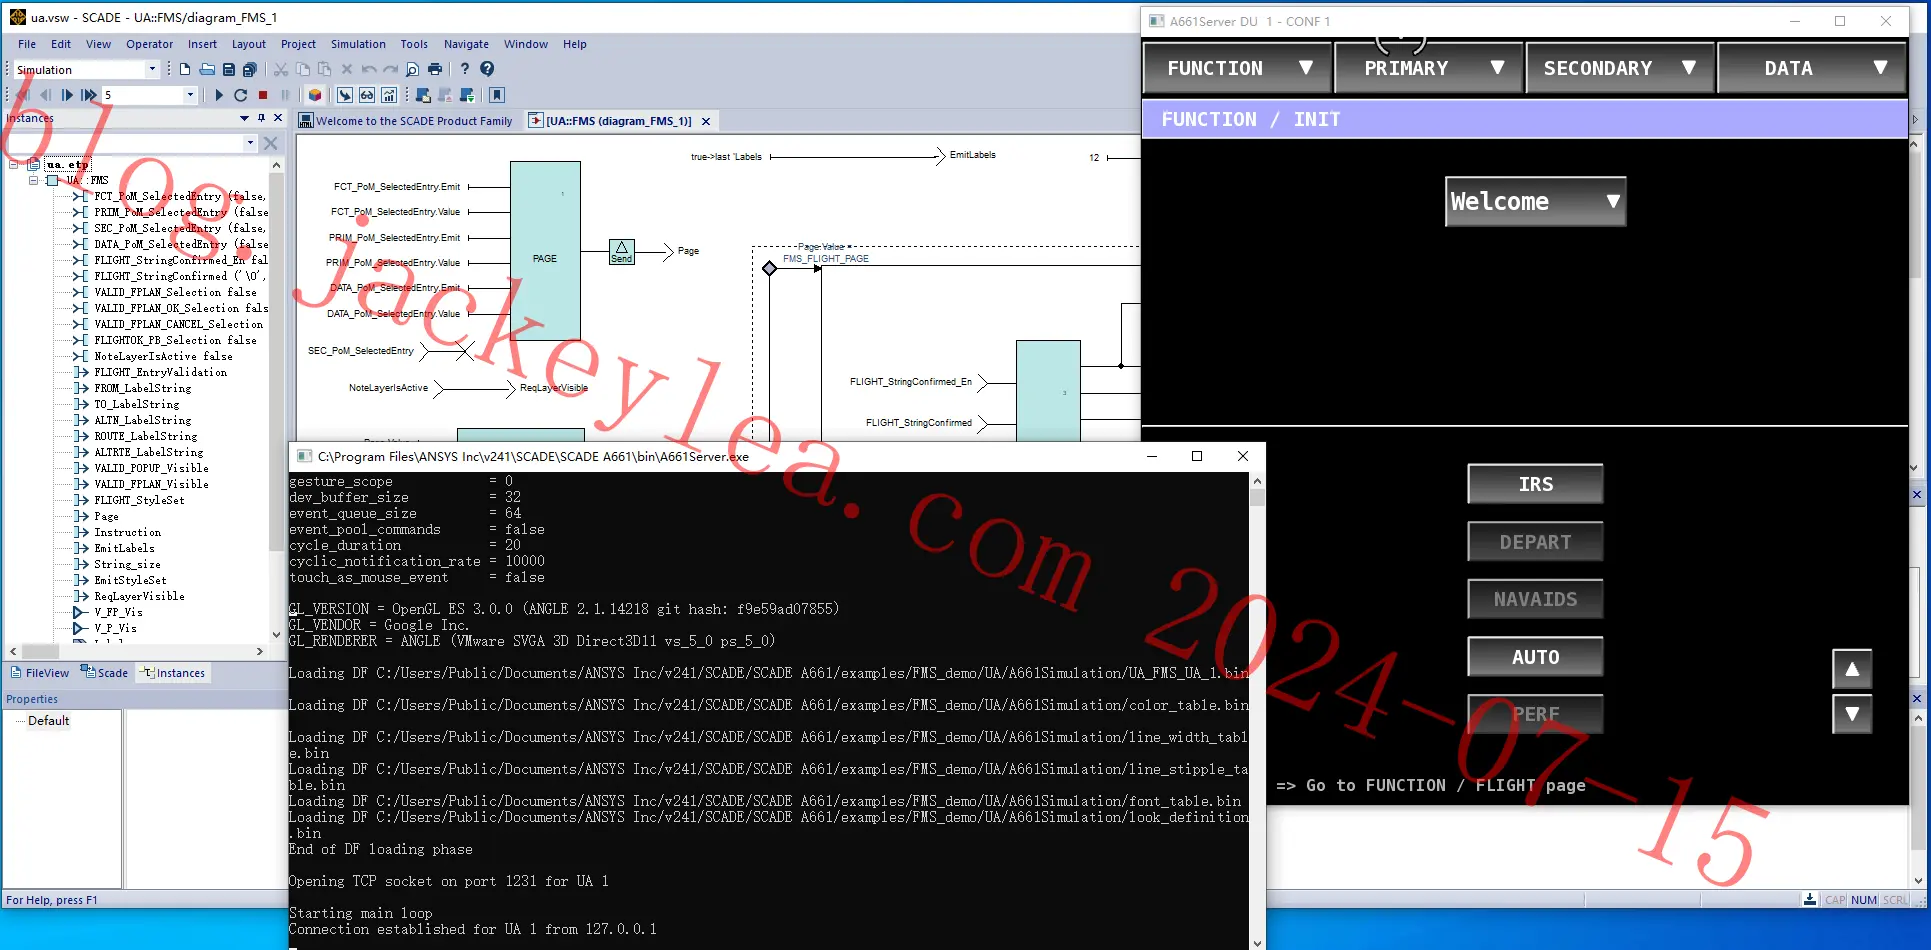Image resolution: width=1931 pixels, height=950 pixels.
Task: Close the UA::FMS diagram tab
Action: 706,121
